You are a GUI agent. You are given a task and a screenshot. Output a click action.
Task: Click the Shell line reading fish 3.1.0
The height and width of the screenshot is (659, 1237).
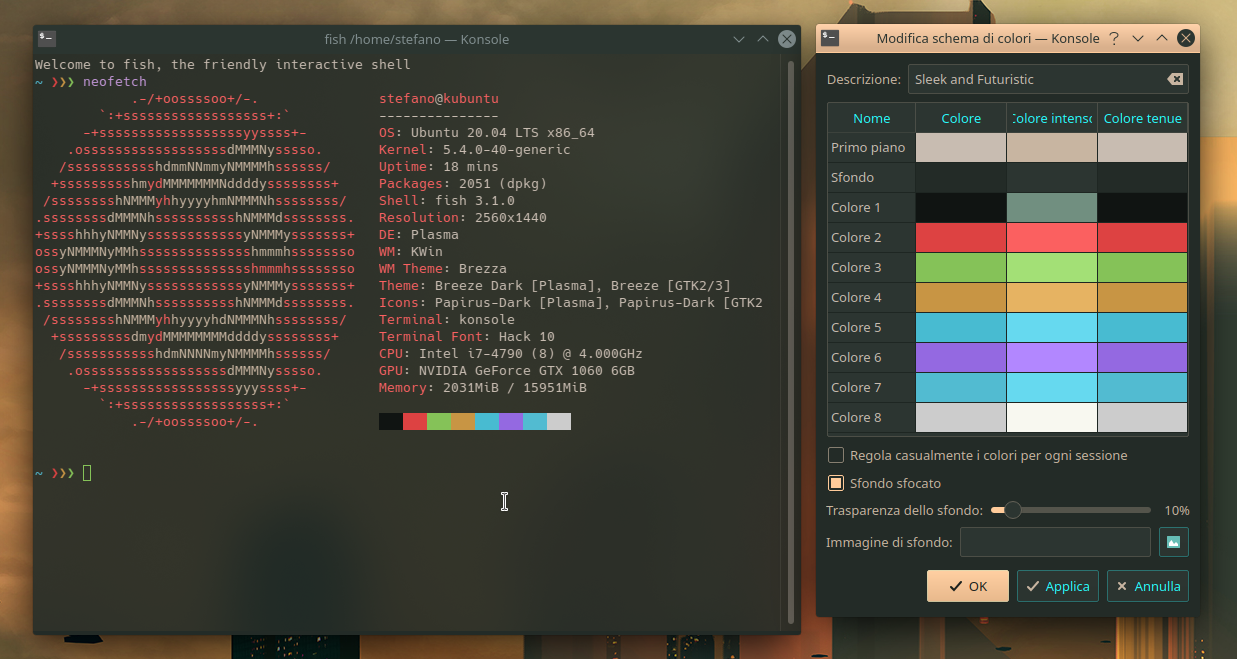[447, 200]
